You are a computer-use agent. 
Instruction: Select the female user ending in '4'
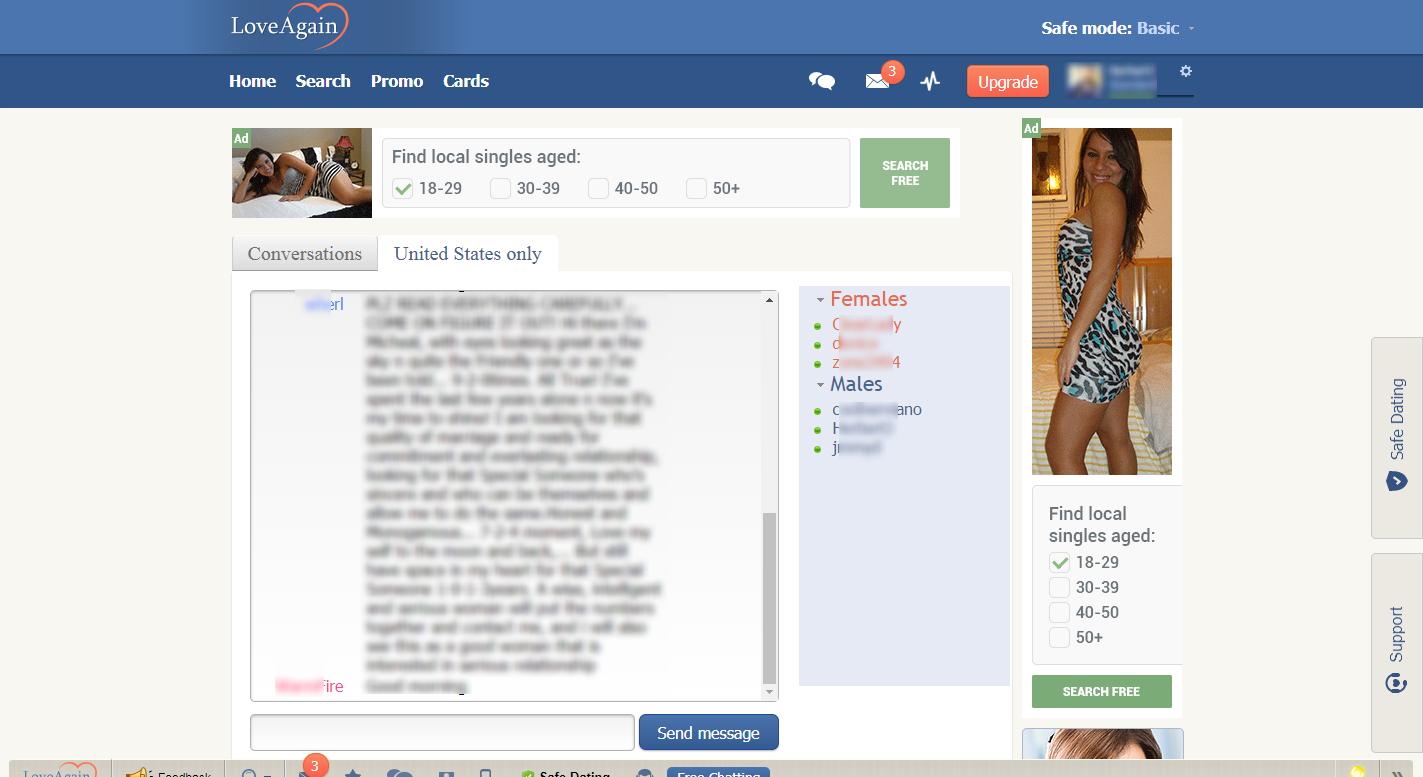tap(866, 362)
